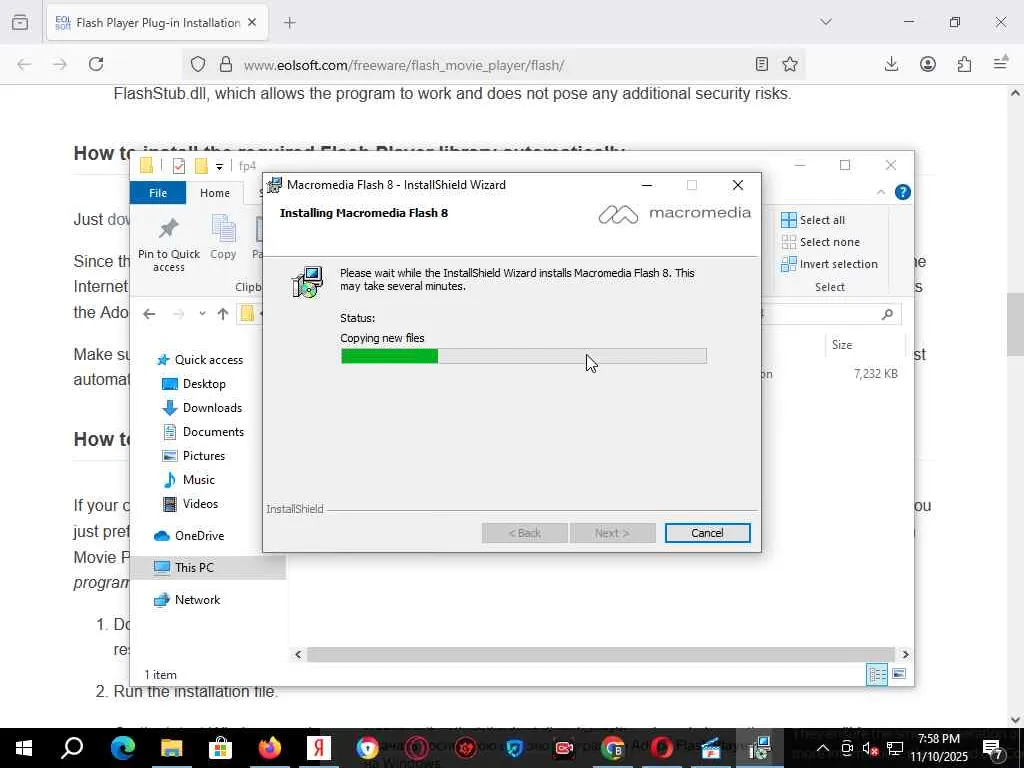
Task: Open Desktop in Explorer sidebar
Action: [x=193, y=384]
